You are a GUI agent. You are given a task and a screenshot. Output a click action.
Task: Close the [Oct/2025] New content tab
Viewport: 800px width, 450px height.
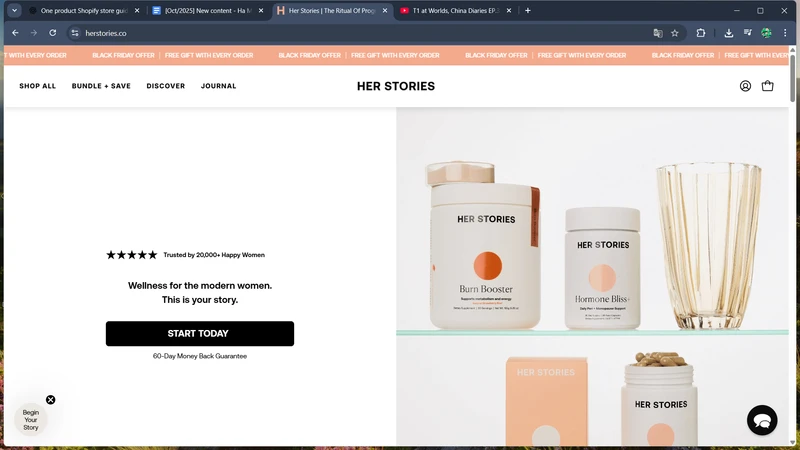pyautogui.click(x=261, y=10)
